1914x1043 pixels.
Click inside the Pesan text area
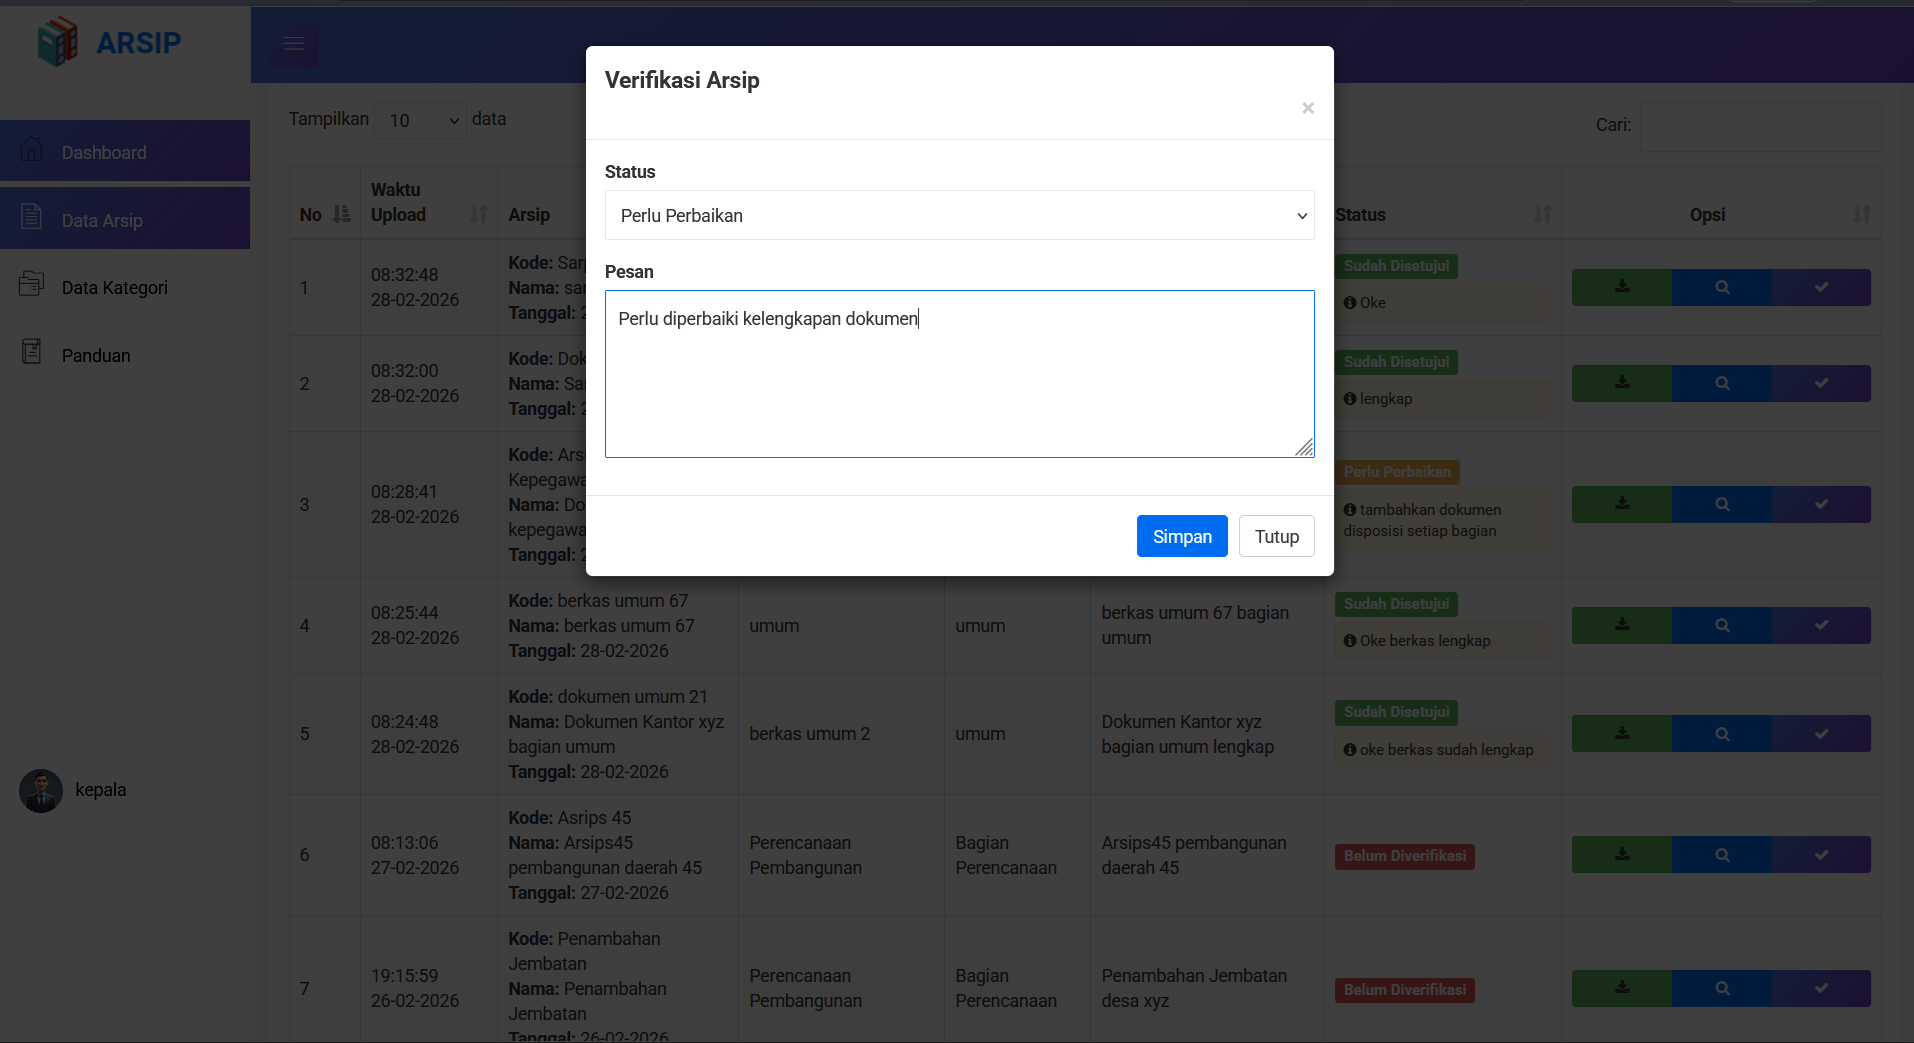tap(959, 374)
